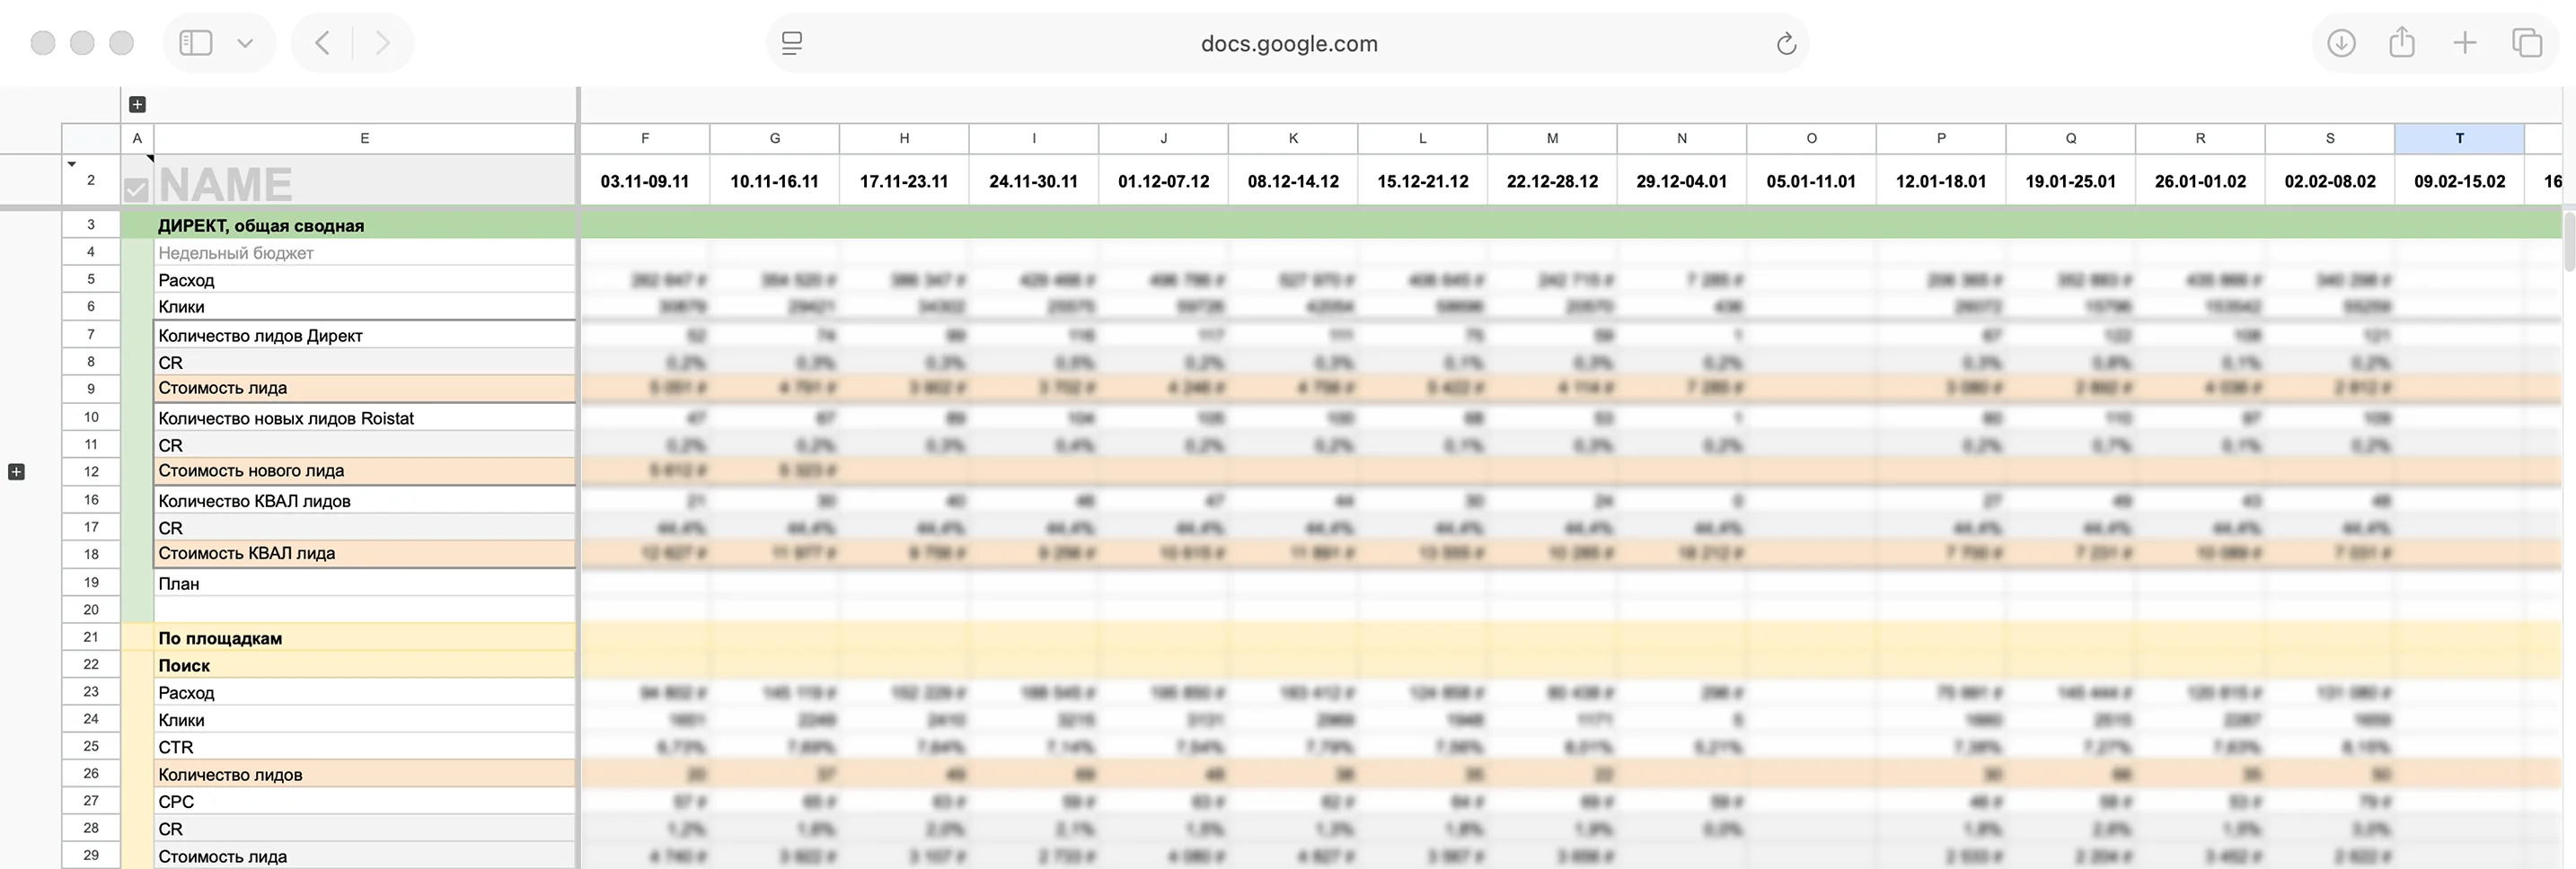Select column A header
This screenshot has height=869, width=2576.
pos(137,138)
